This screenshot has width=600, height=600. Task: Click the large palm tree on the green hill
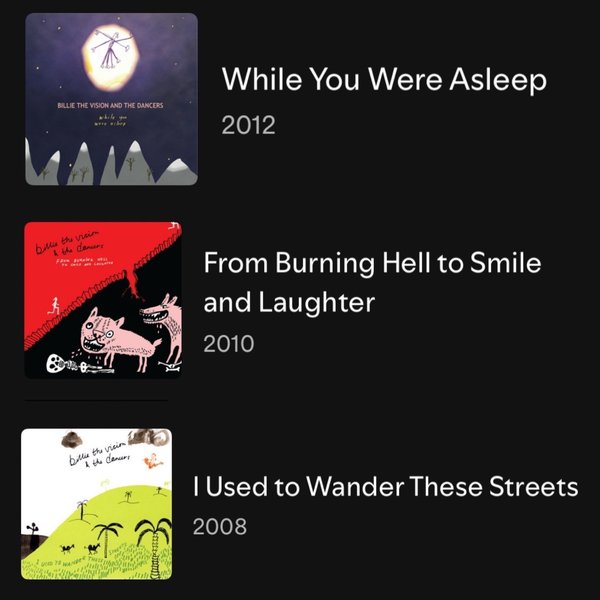click(155, 545)
